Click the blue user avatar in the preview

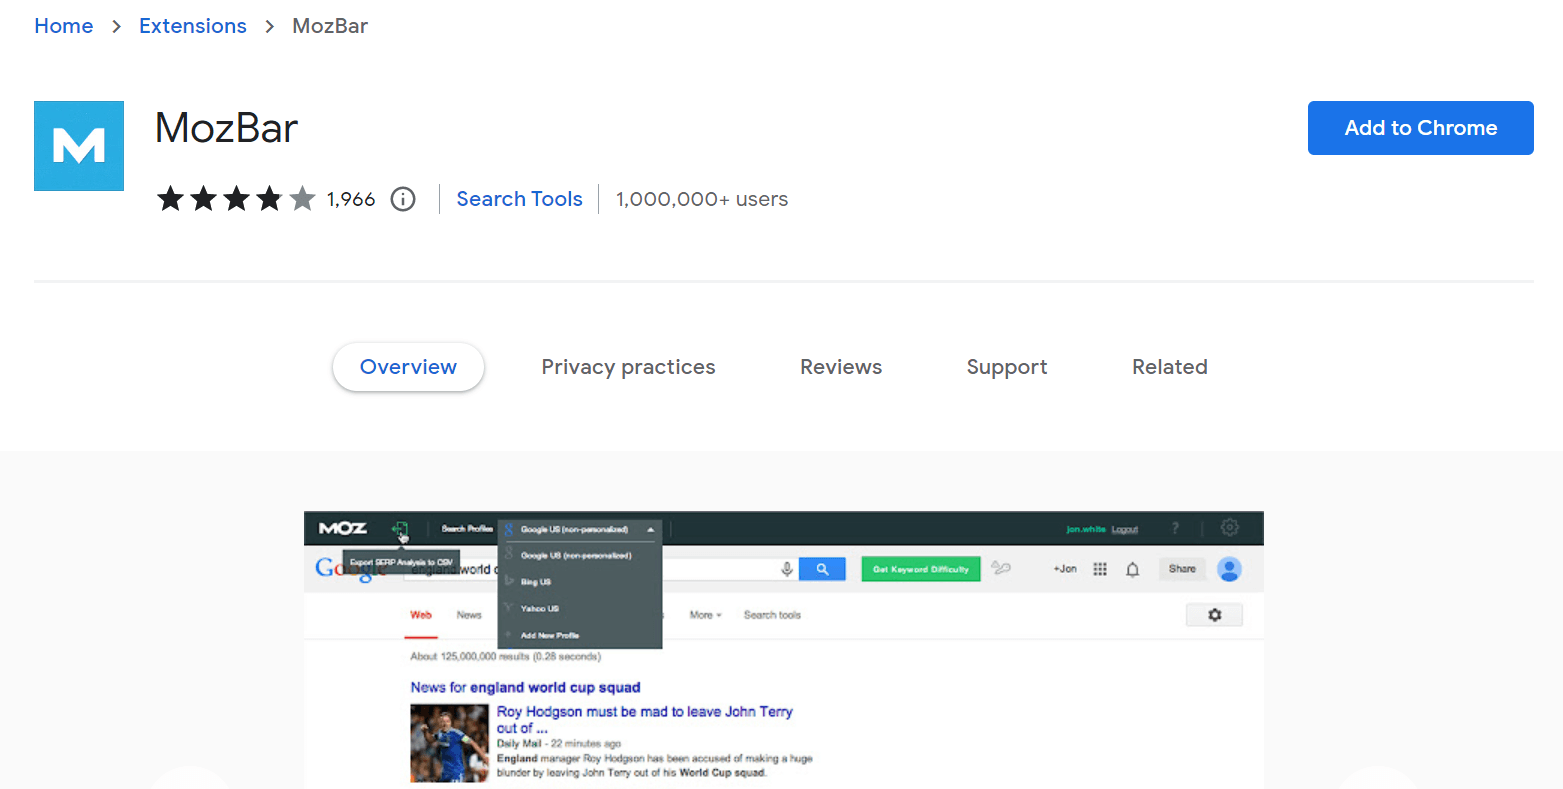pos(1229,569)
